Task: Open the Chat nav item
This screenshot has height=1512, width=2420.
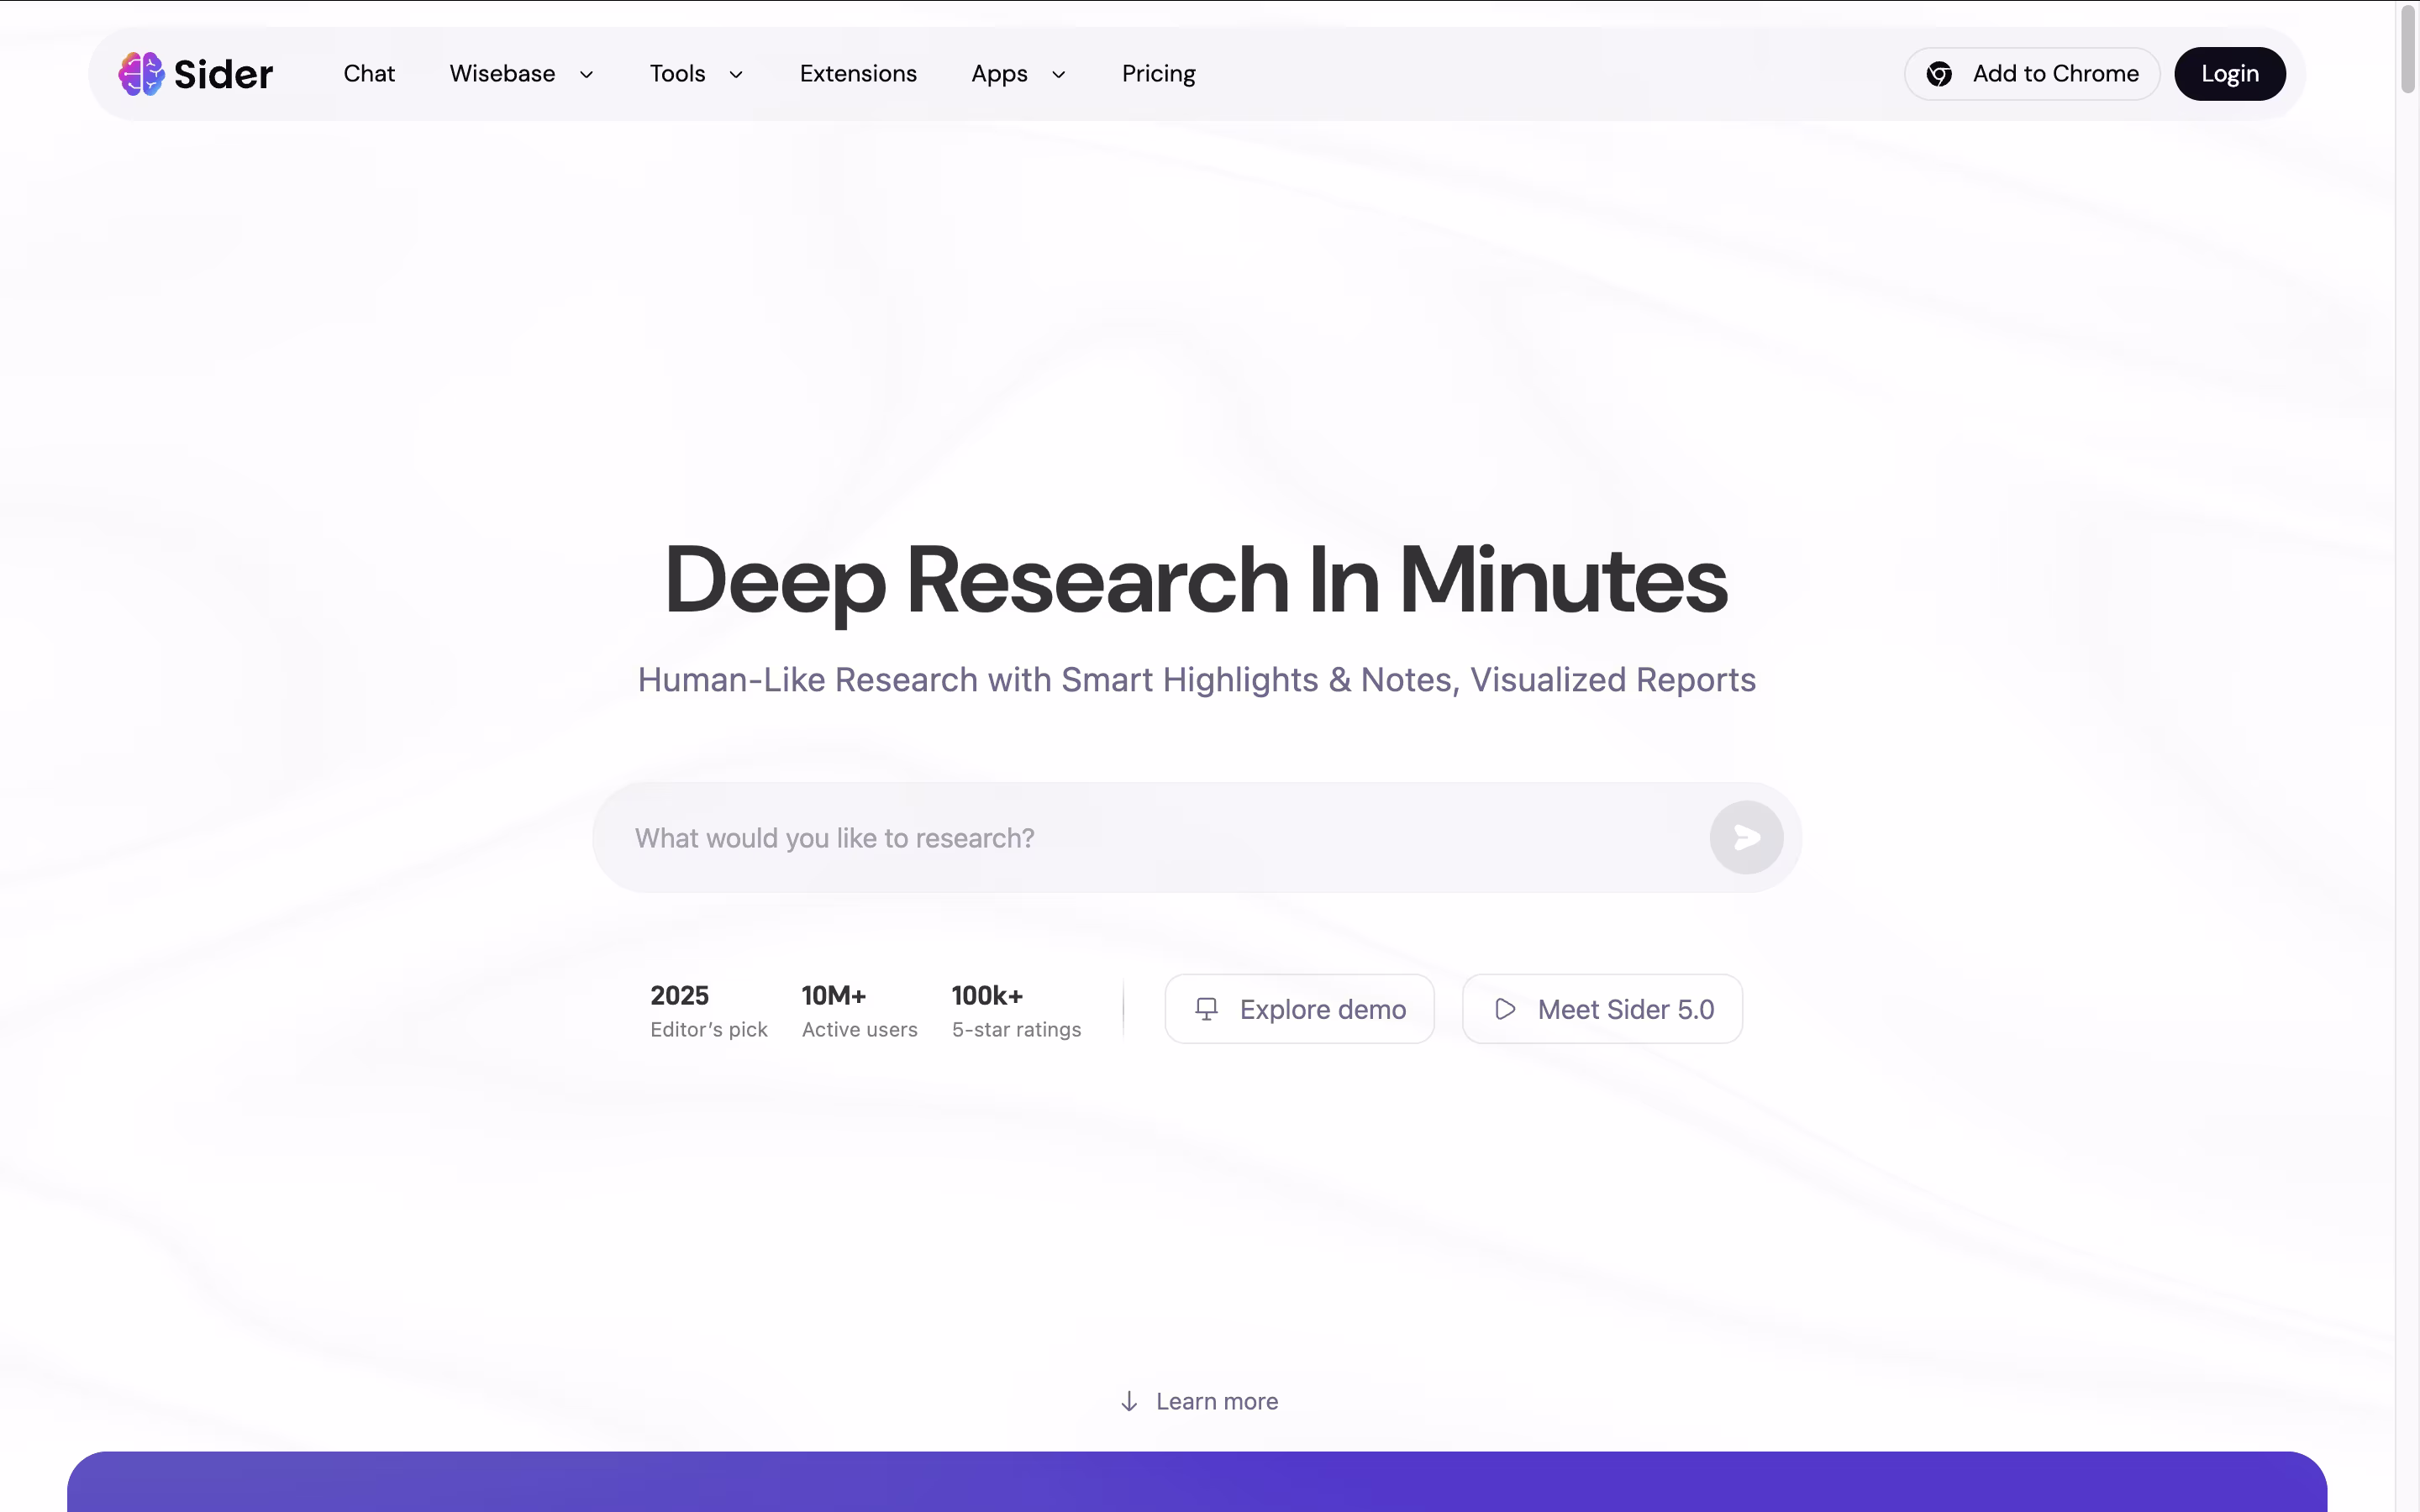Action: 369,74
